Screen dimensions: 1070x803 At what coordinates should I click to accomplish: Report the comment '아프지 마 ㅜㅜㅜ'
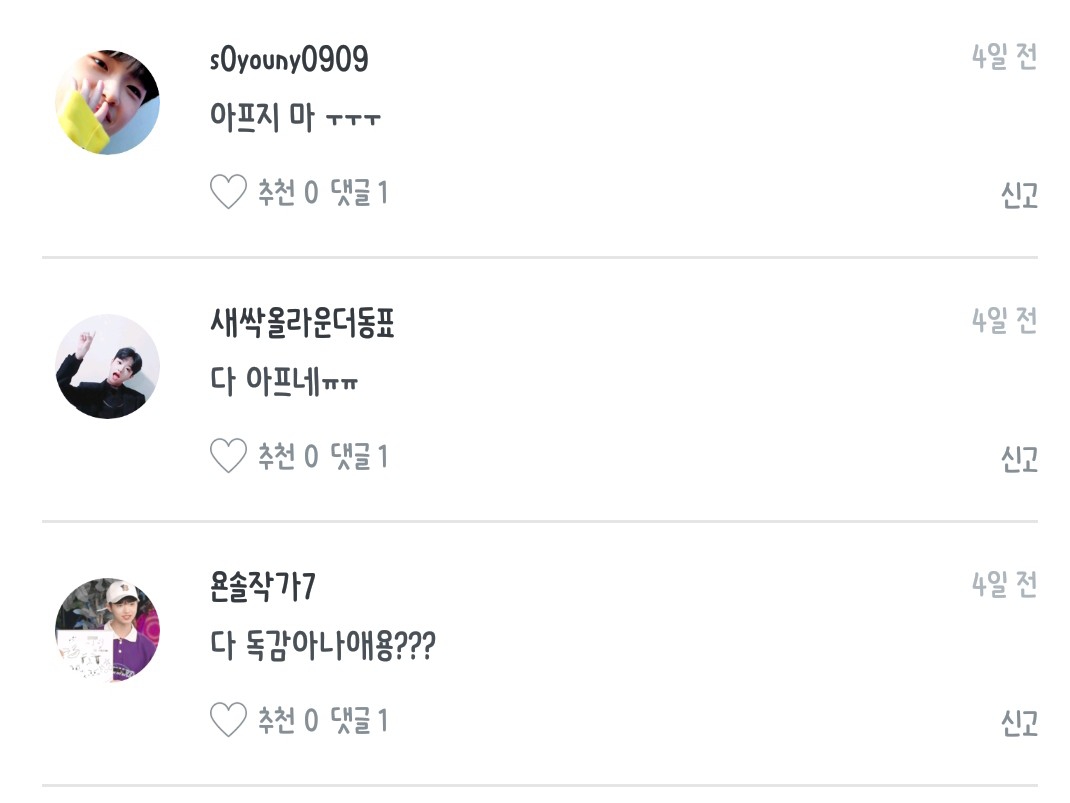coord(1019,195)
